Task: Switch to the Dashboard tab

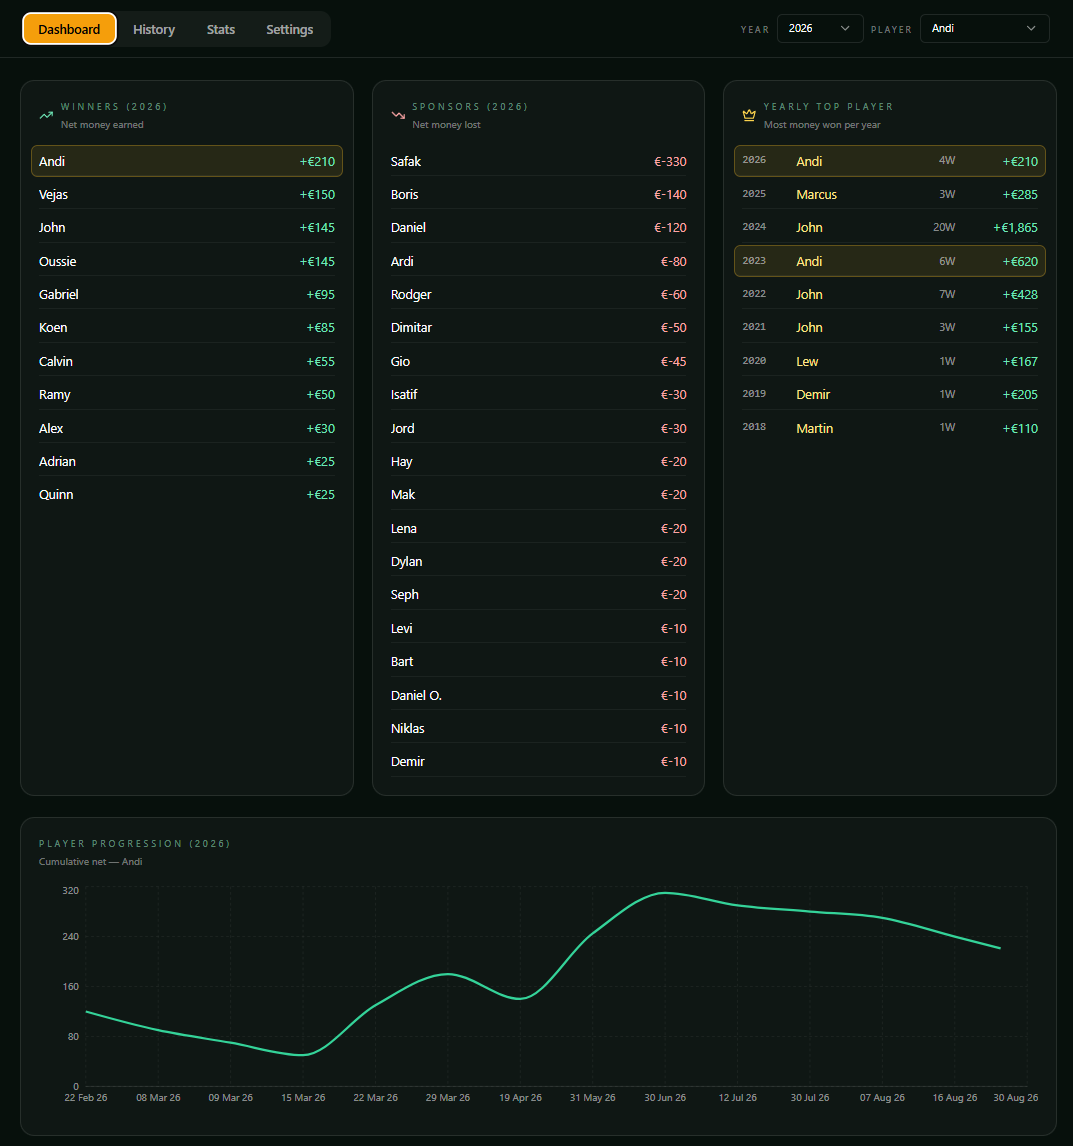Action: click(x=69, y=29)
